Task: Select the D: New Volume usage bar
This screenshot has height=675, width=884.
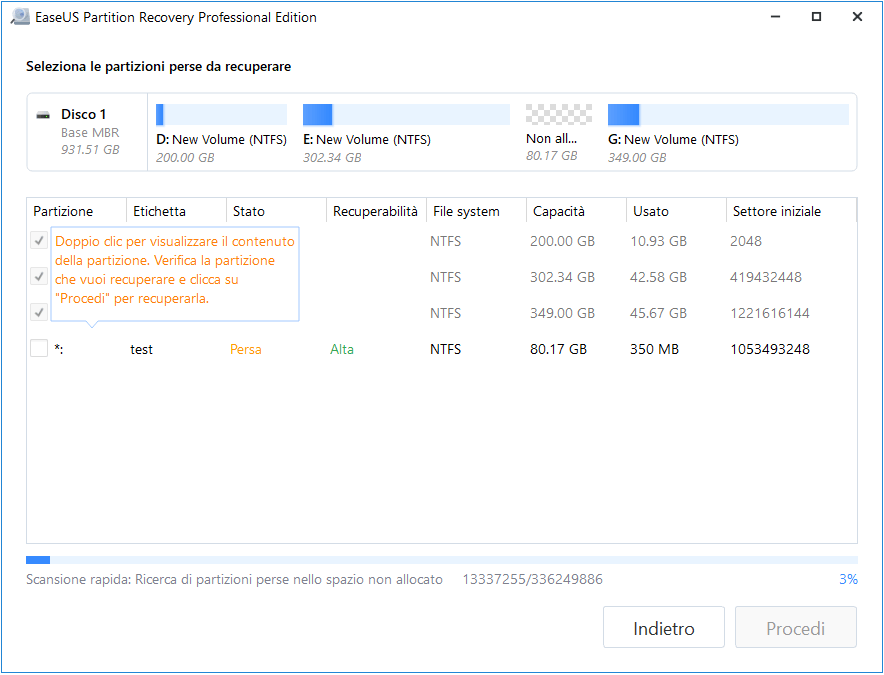Action: (x=222, y=114)
